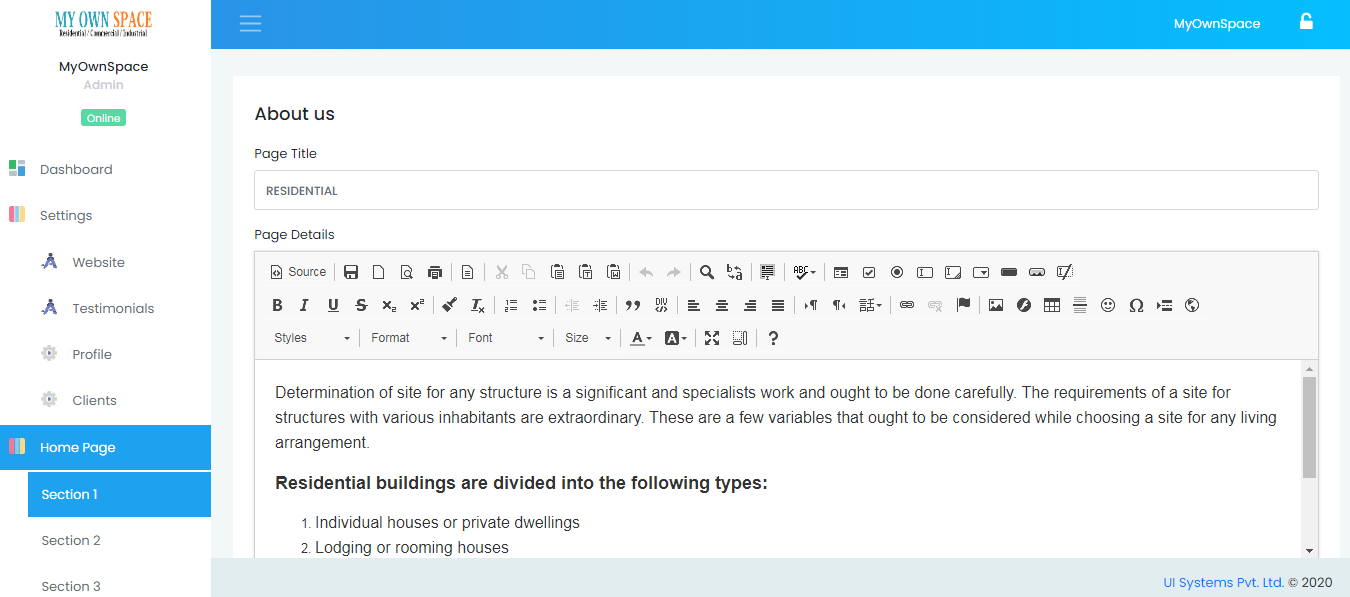The width and height of the screenshot is (1350, 597).
Task: Expand the Format dropdown
Action: tap(408, 338)
